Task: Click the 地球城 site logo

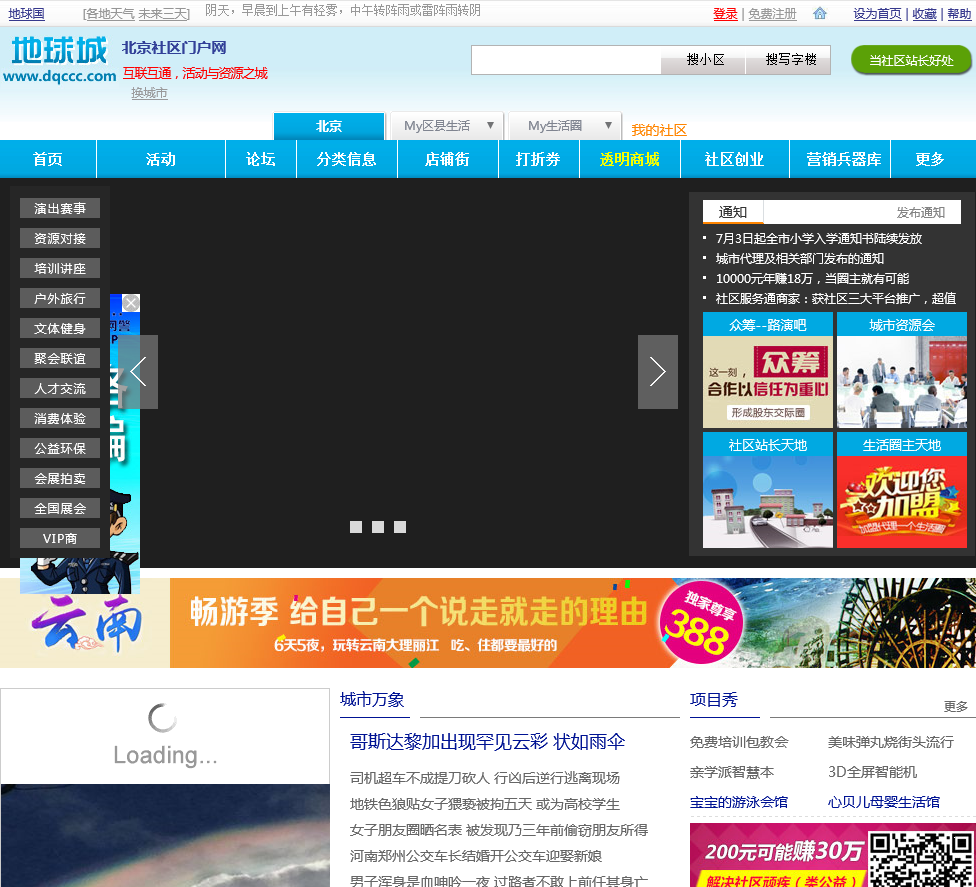Action: 60,59
